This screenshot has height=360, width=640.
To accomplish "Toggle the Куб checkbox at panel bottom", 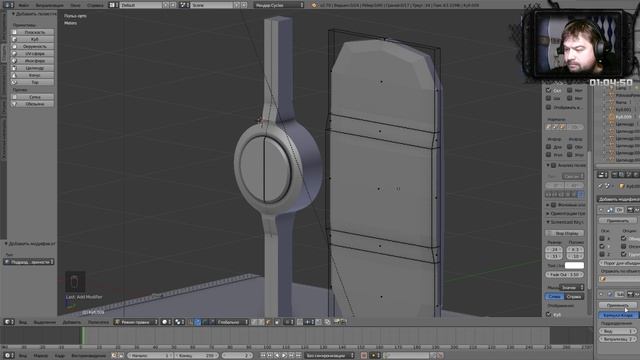I will pyautogui.click(x=549, y=315).
